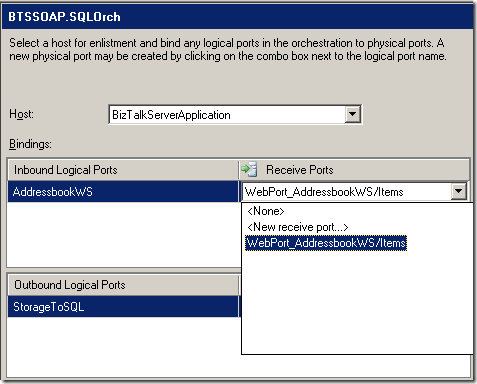This screenshot has width=477, height=384.
Task: Expand the Receive Ports combo arrow
Action: tap(459, 192)
